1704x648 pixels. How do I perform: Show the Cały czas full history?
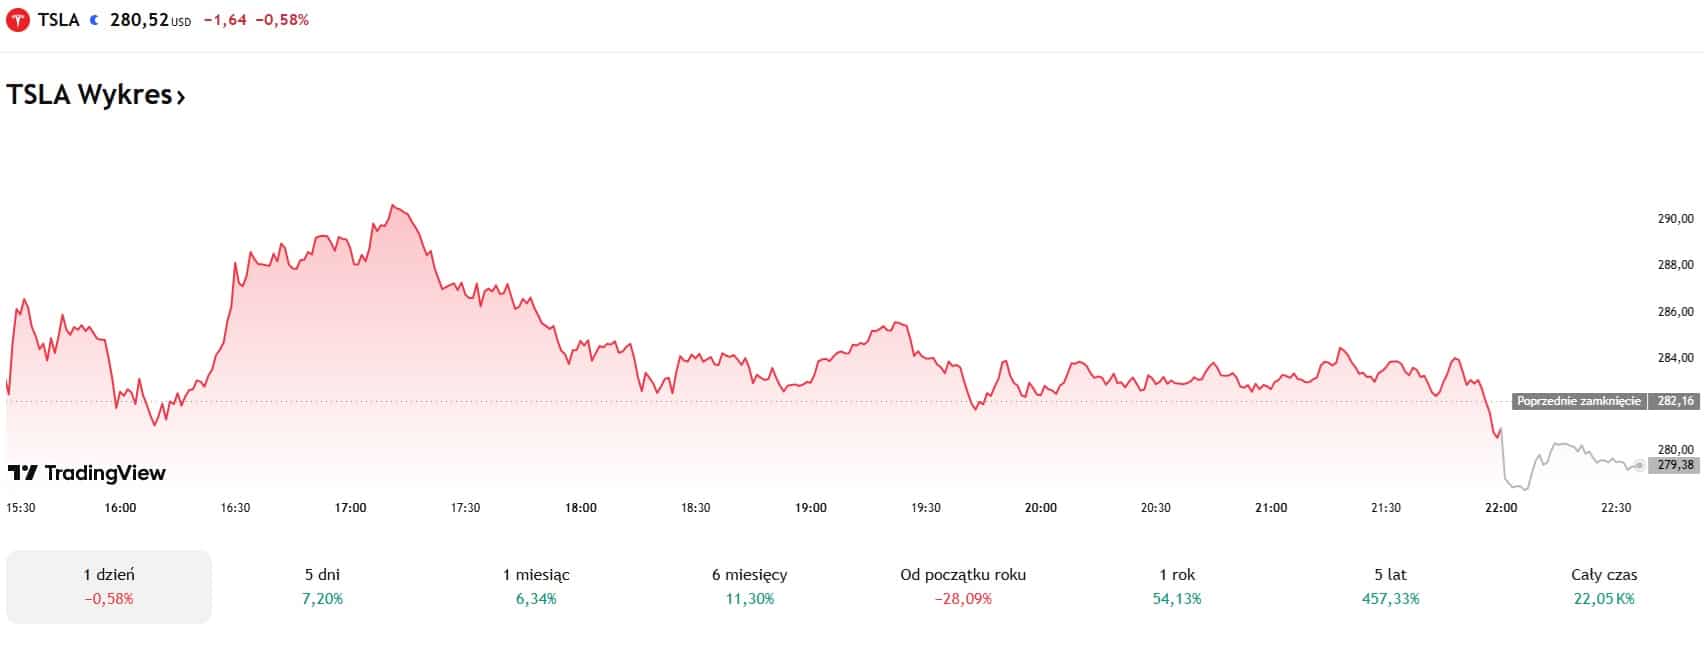pos(1604,586)
